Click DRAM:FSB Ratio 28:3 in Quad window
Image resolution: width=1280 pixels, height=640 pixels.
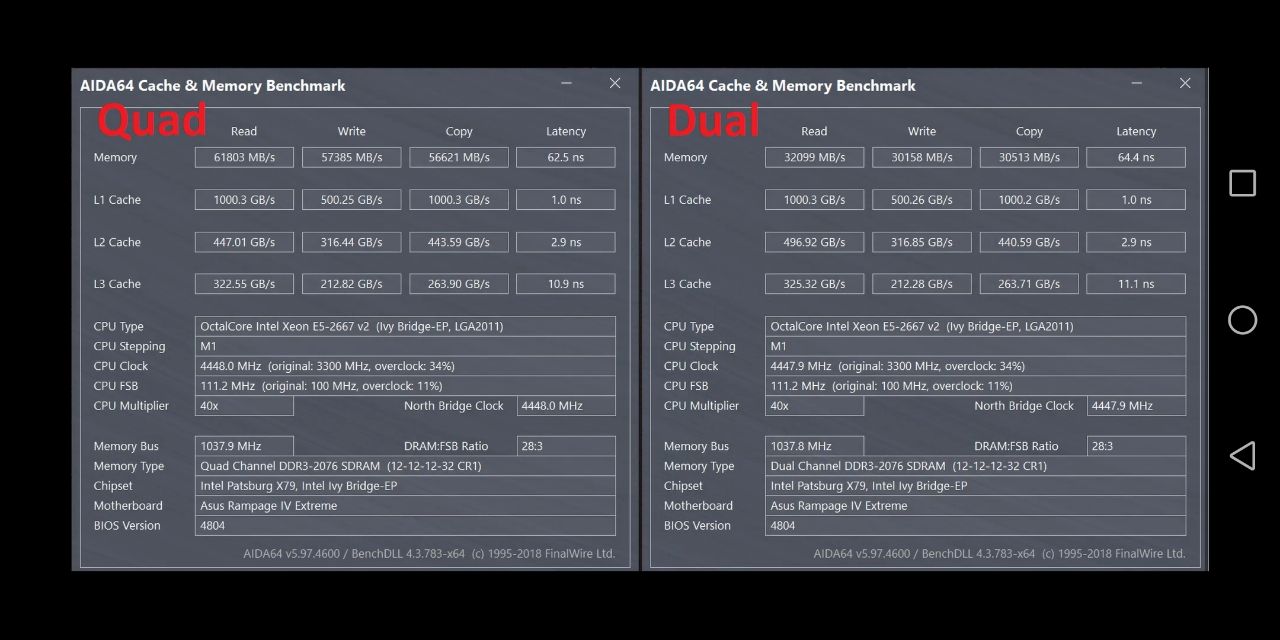(x=566, y=446)
